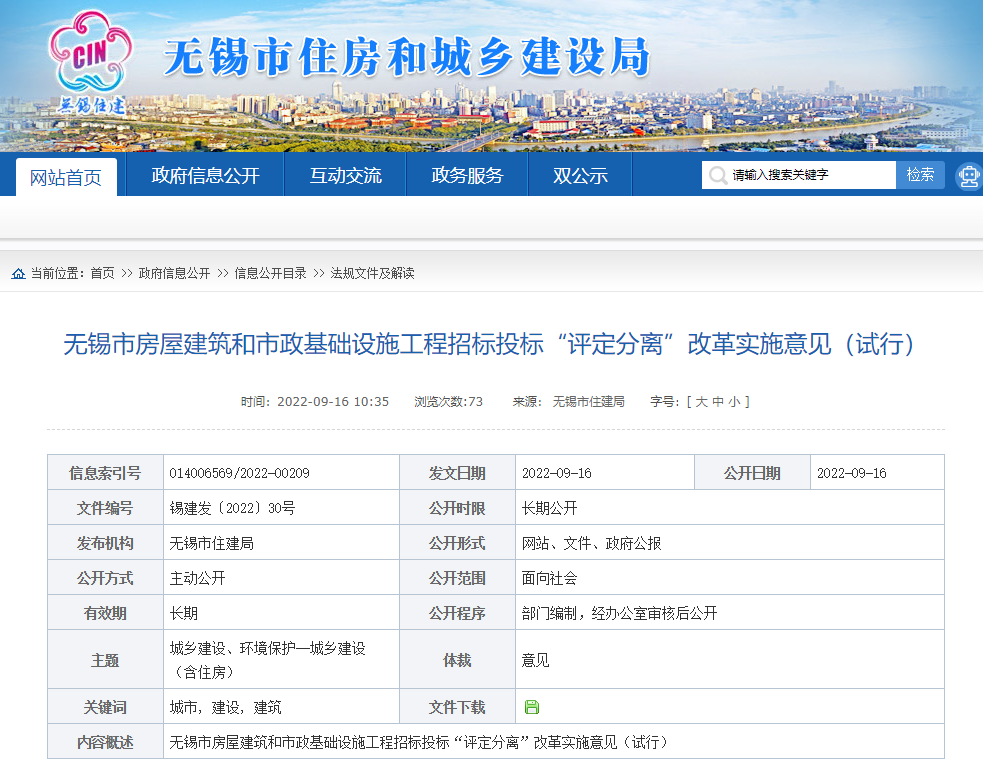Viewport: 983px width, 767px height.
Task: Open the 互动交流 menu
Action: [x=345, y=174]
